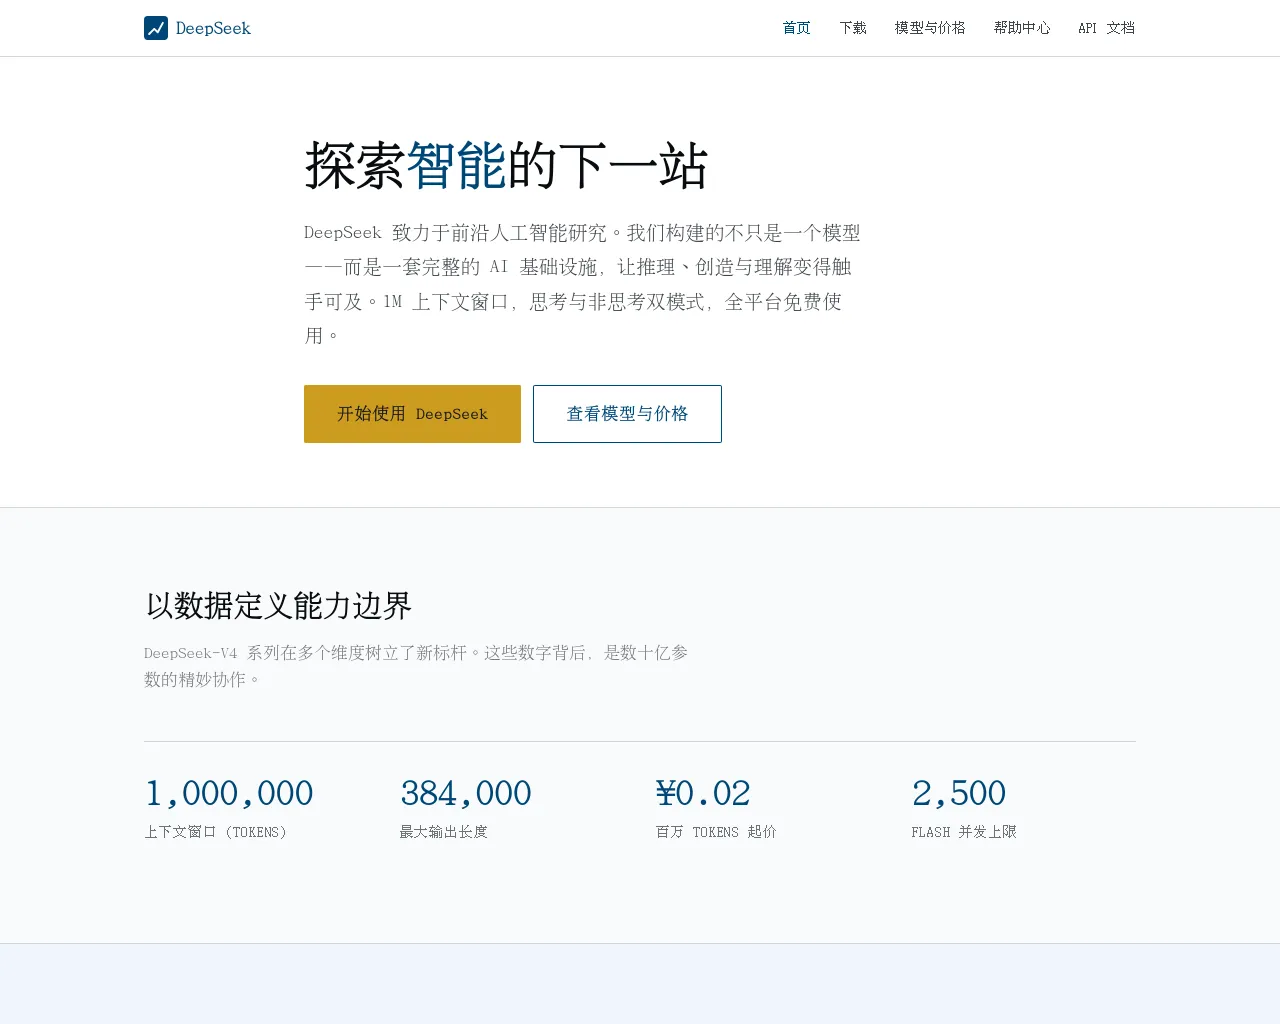
Task: Click the 探索智能的下一站 headline
Action: click(x=506, y=166)
